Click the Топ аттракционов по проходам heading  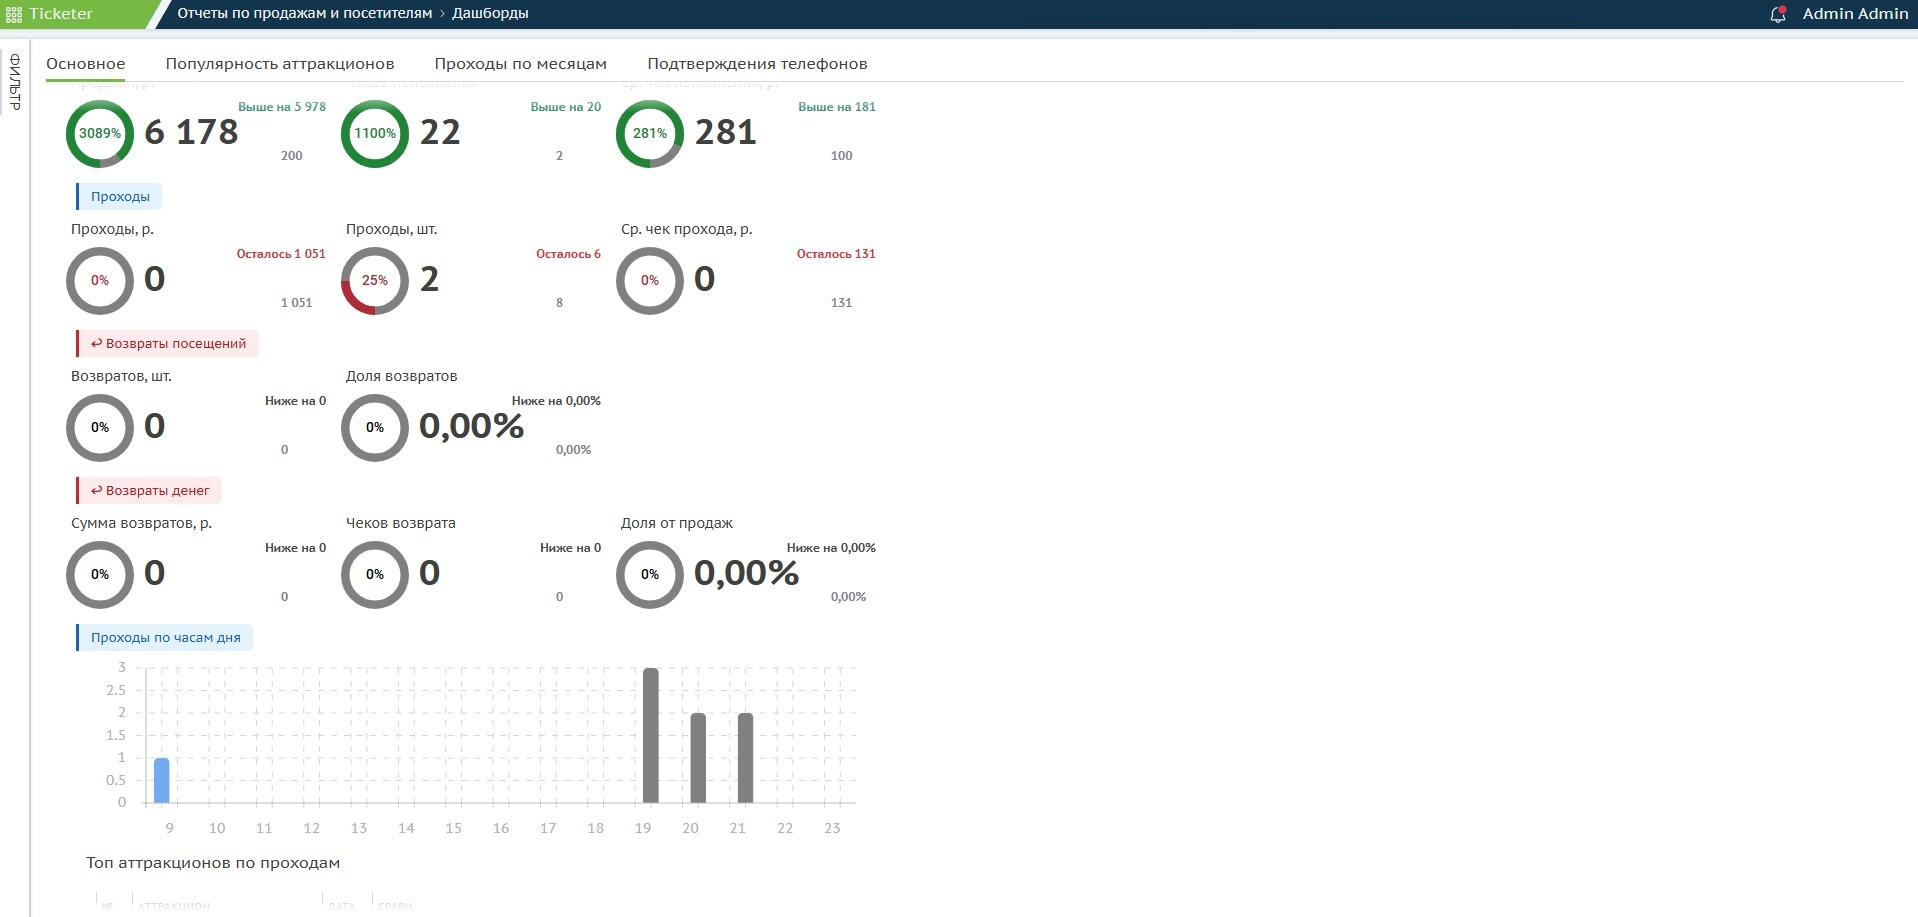213,863
